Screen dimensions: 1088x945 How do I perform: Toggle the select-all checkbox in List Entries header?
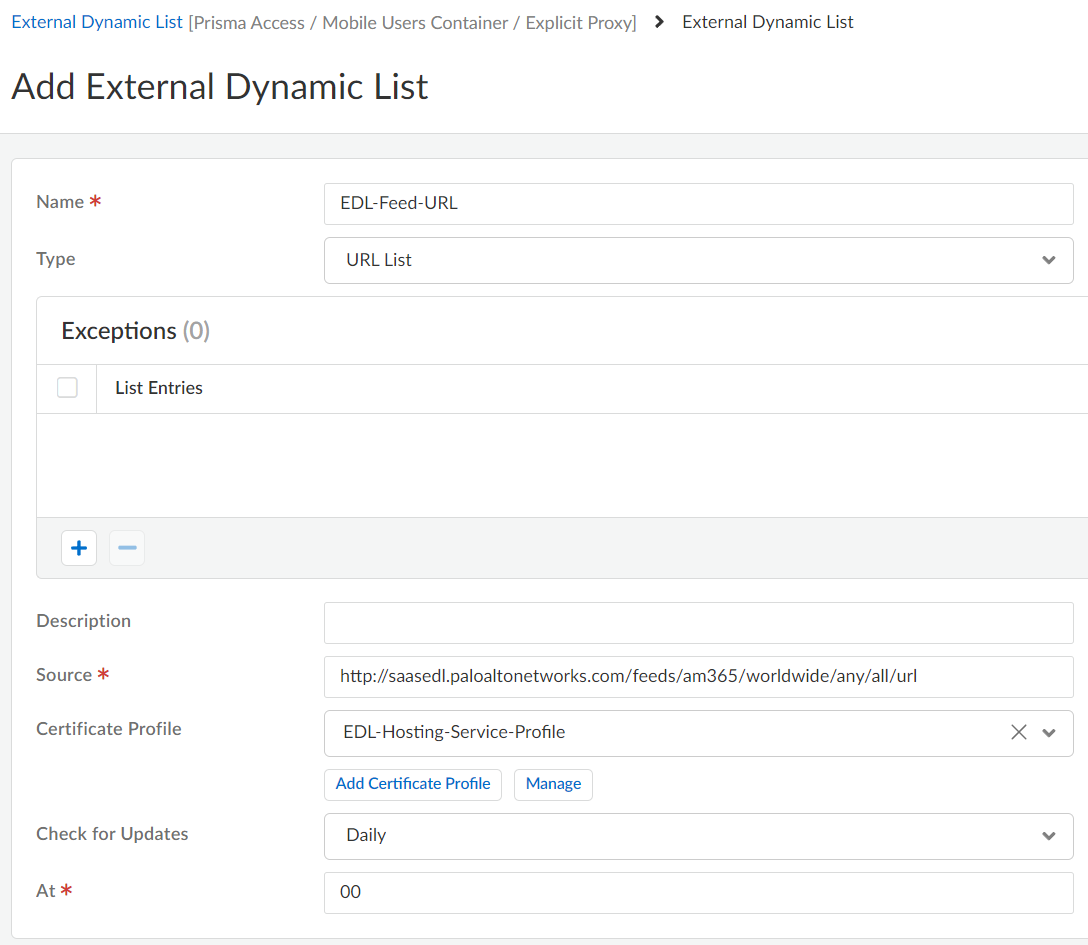coord(66,387)
